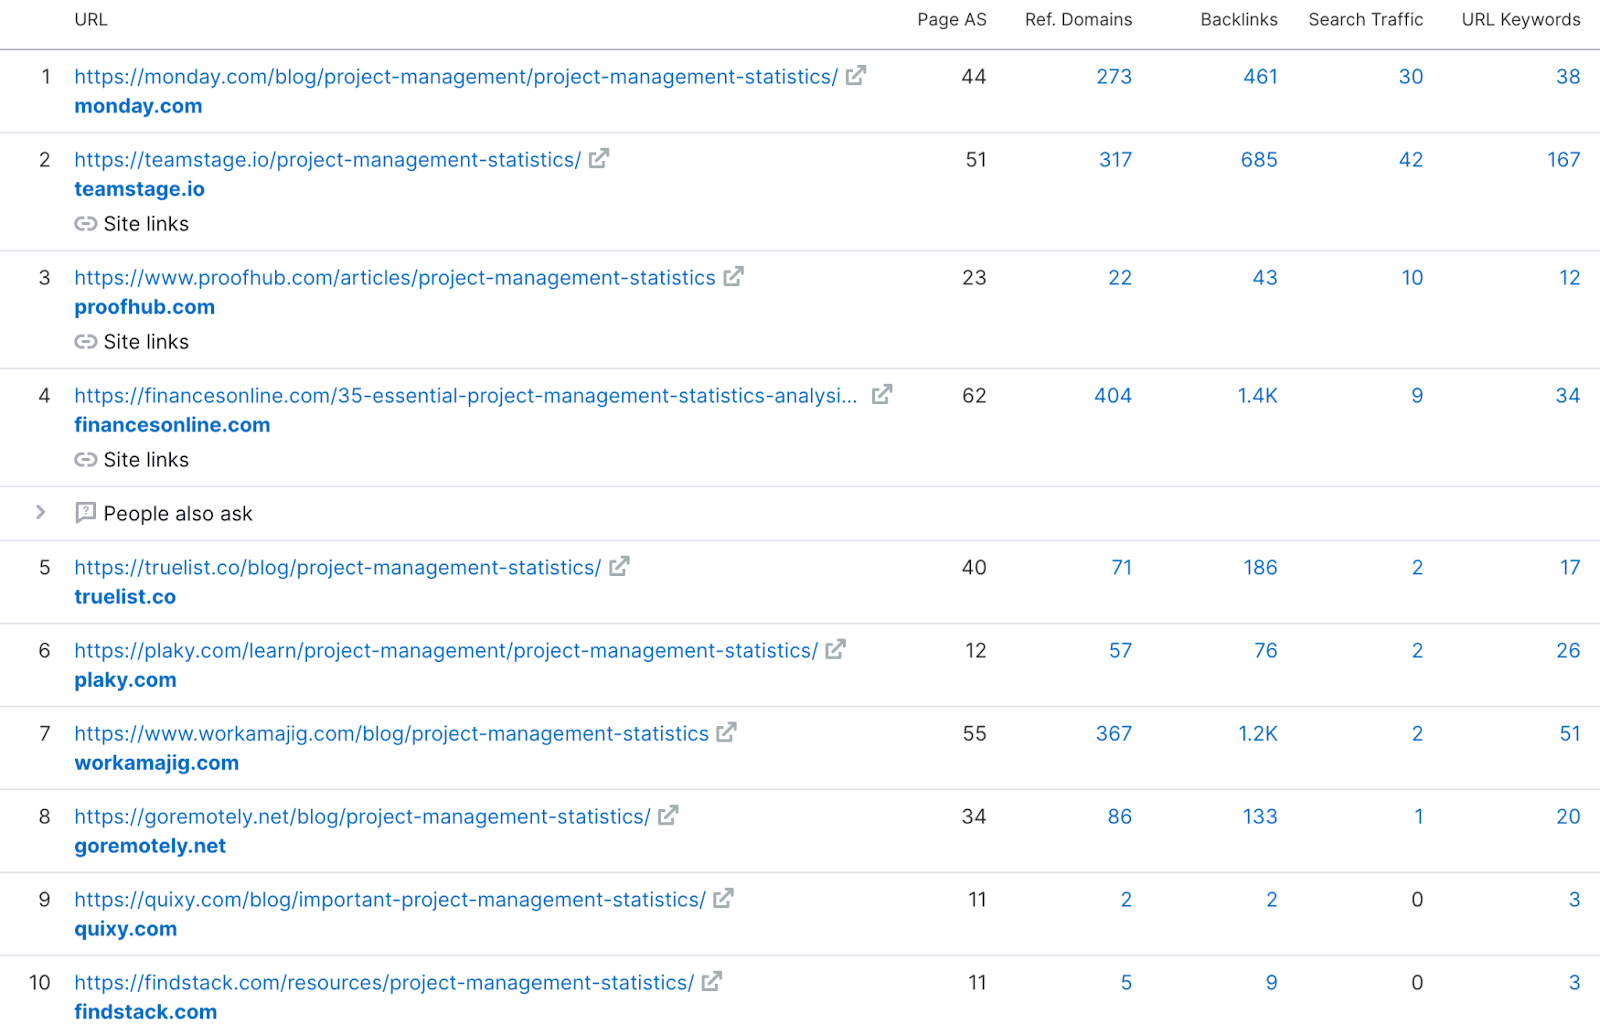Click the workamajig.com domain name
Viewport: 1600px width, 1027px height.
click(x=156, y=763)
